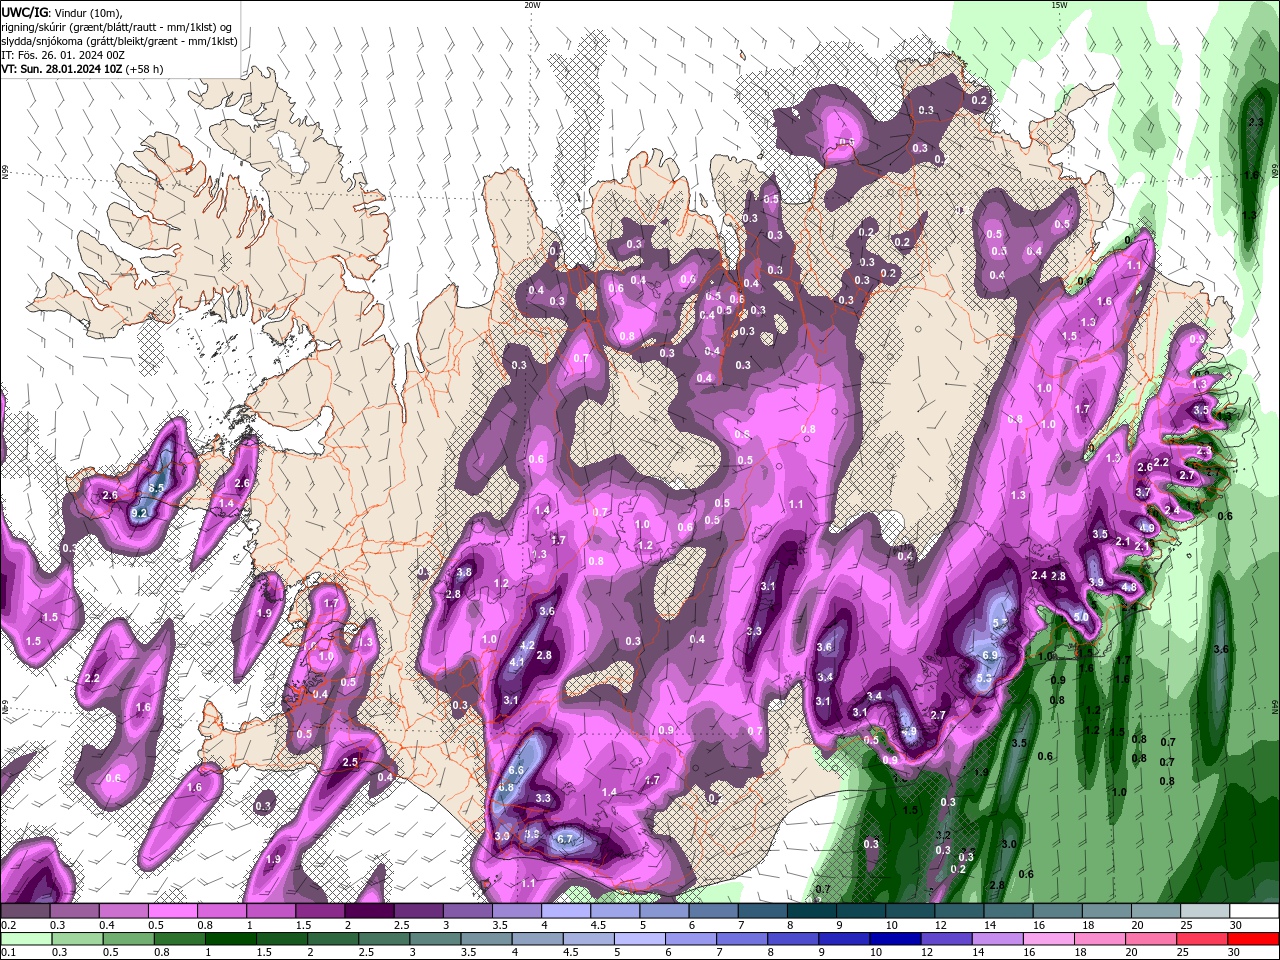Click the 4.1 snowfall value
Screen dimensions: 1280x960
(x=517, y=662)
